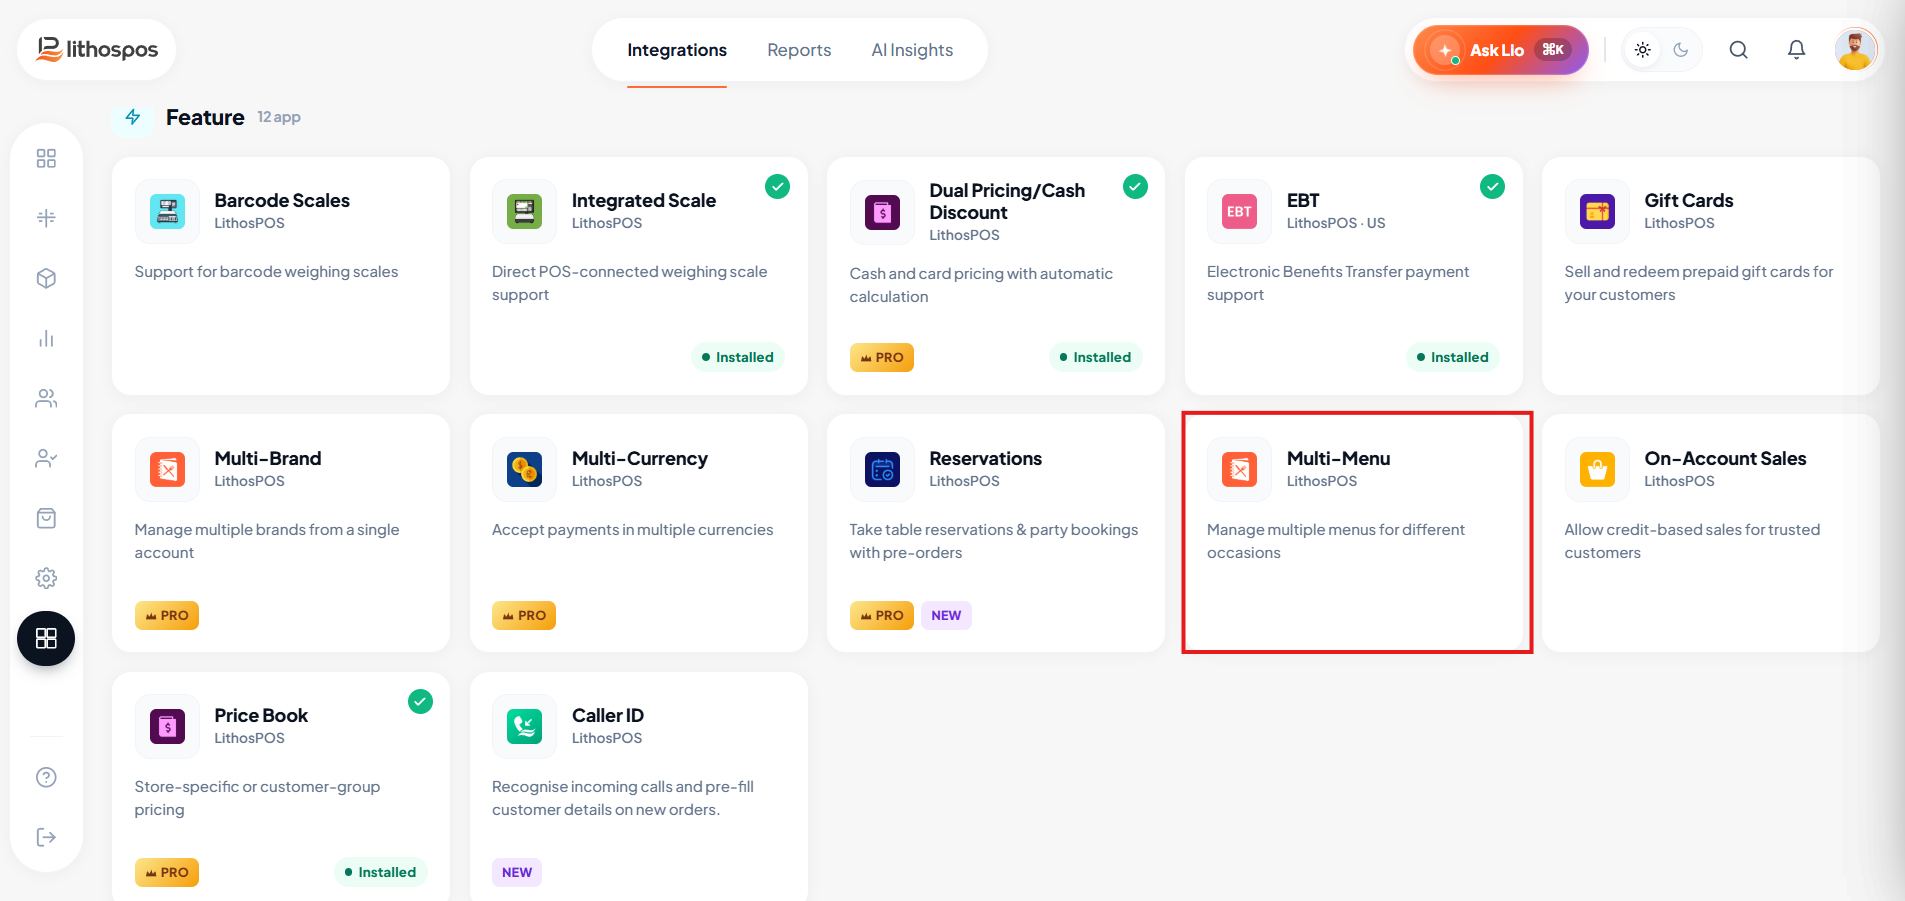Open the Multi-Menu title
The height and width of the screenshot is (901, 1905).
[x=1338, y=458]
